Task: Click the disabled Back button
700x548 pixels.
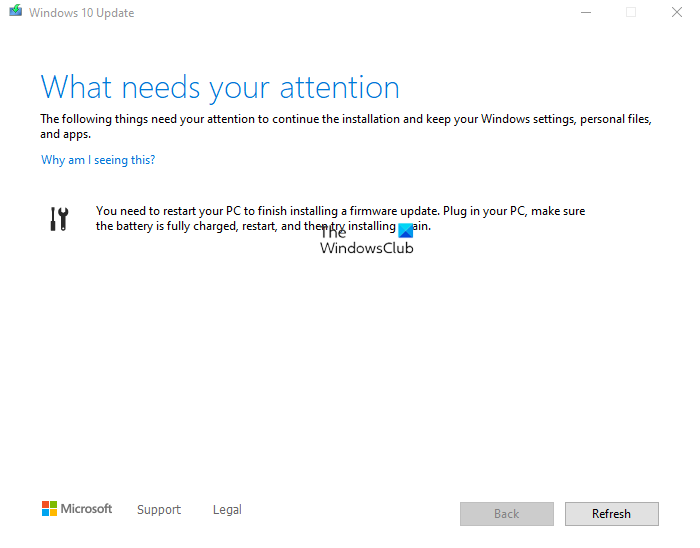Action: pos(507,514)
